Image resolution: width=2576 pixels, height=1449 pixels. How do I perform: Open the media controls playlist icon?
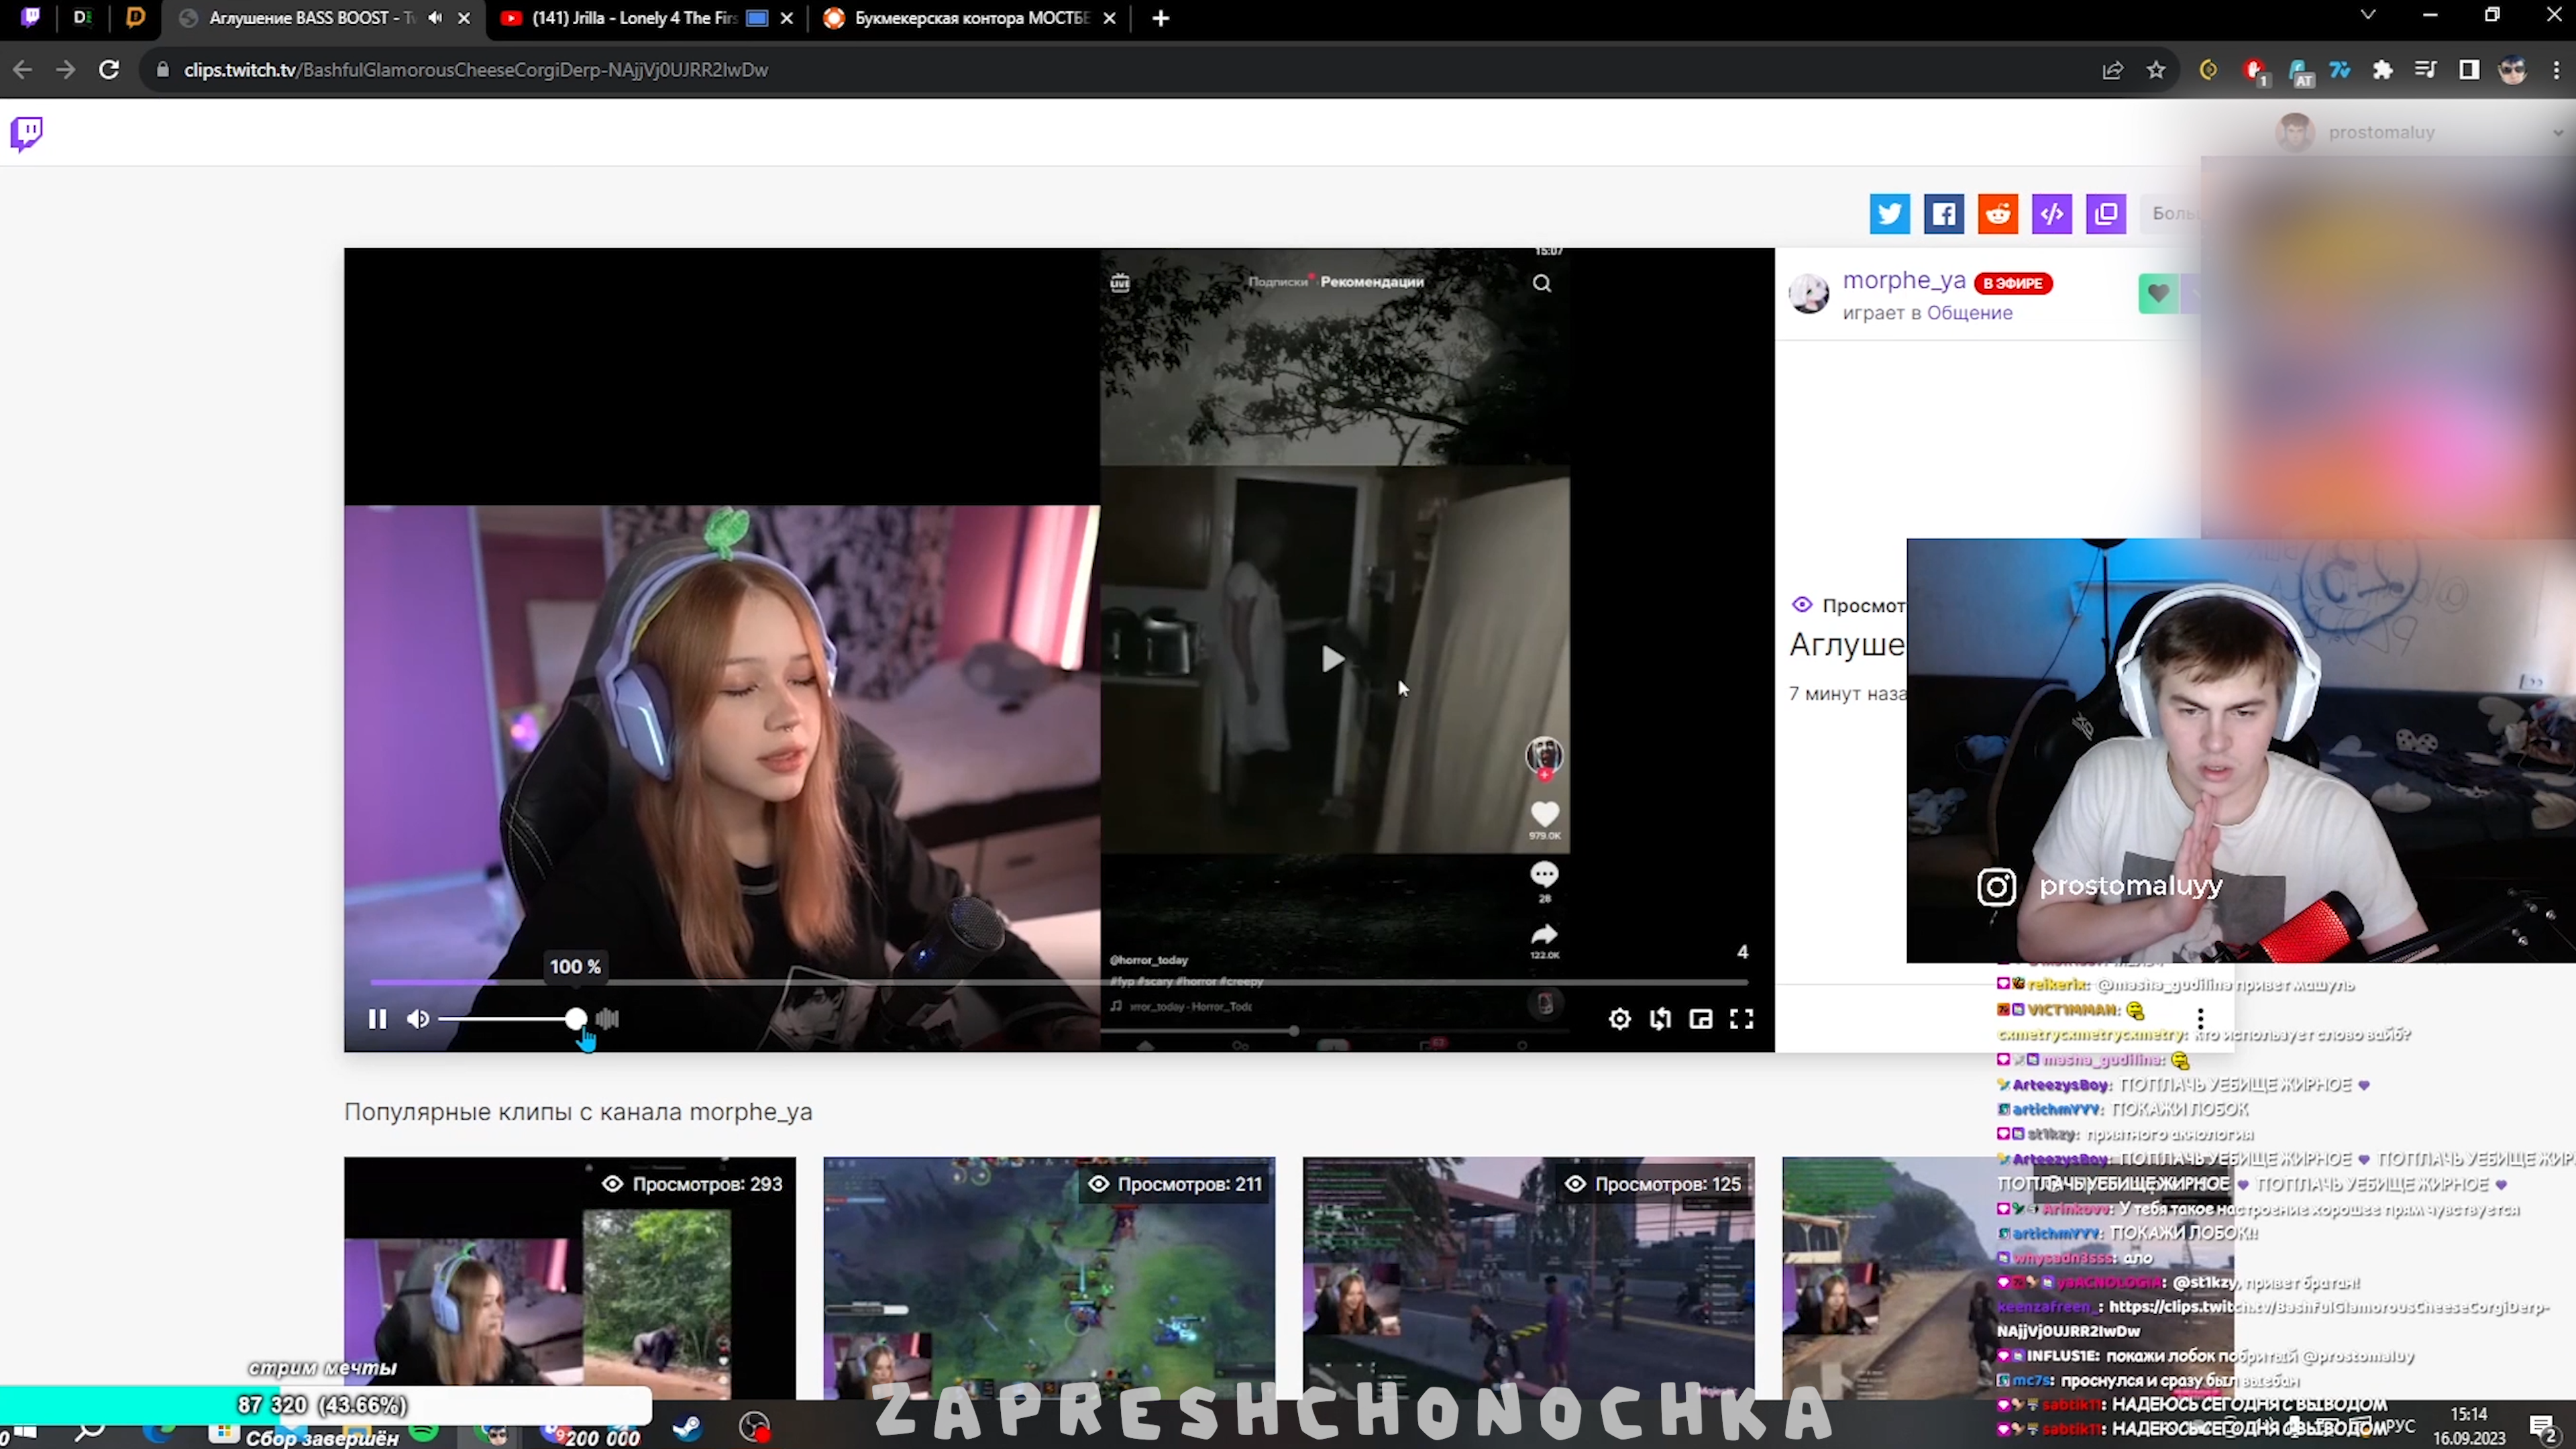2425,70
